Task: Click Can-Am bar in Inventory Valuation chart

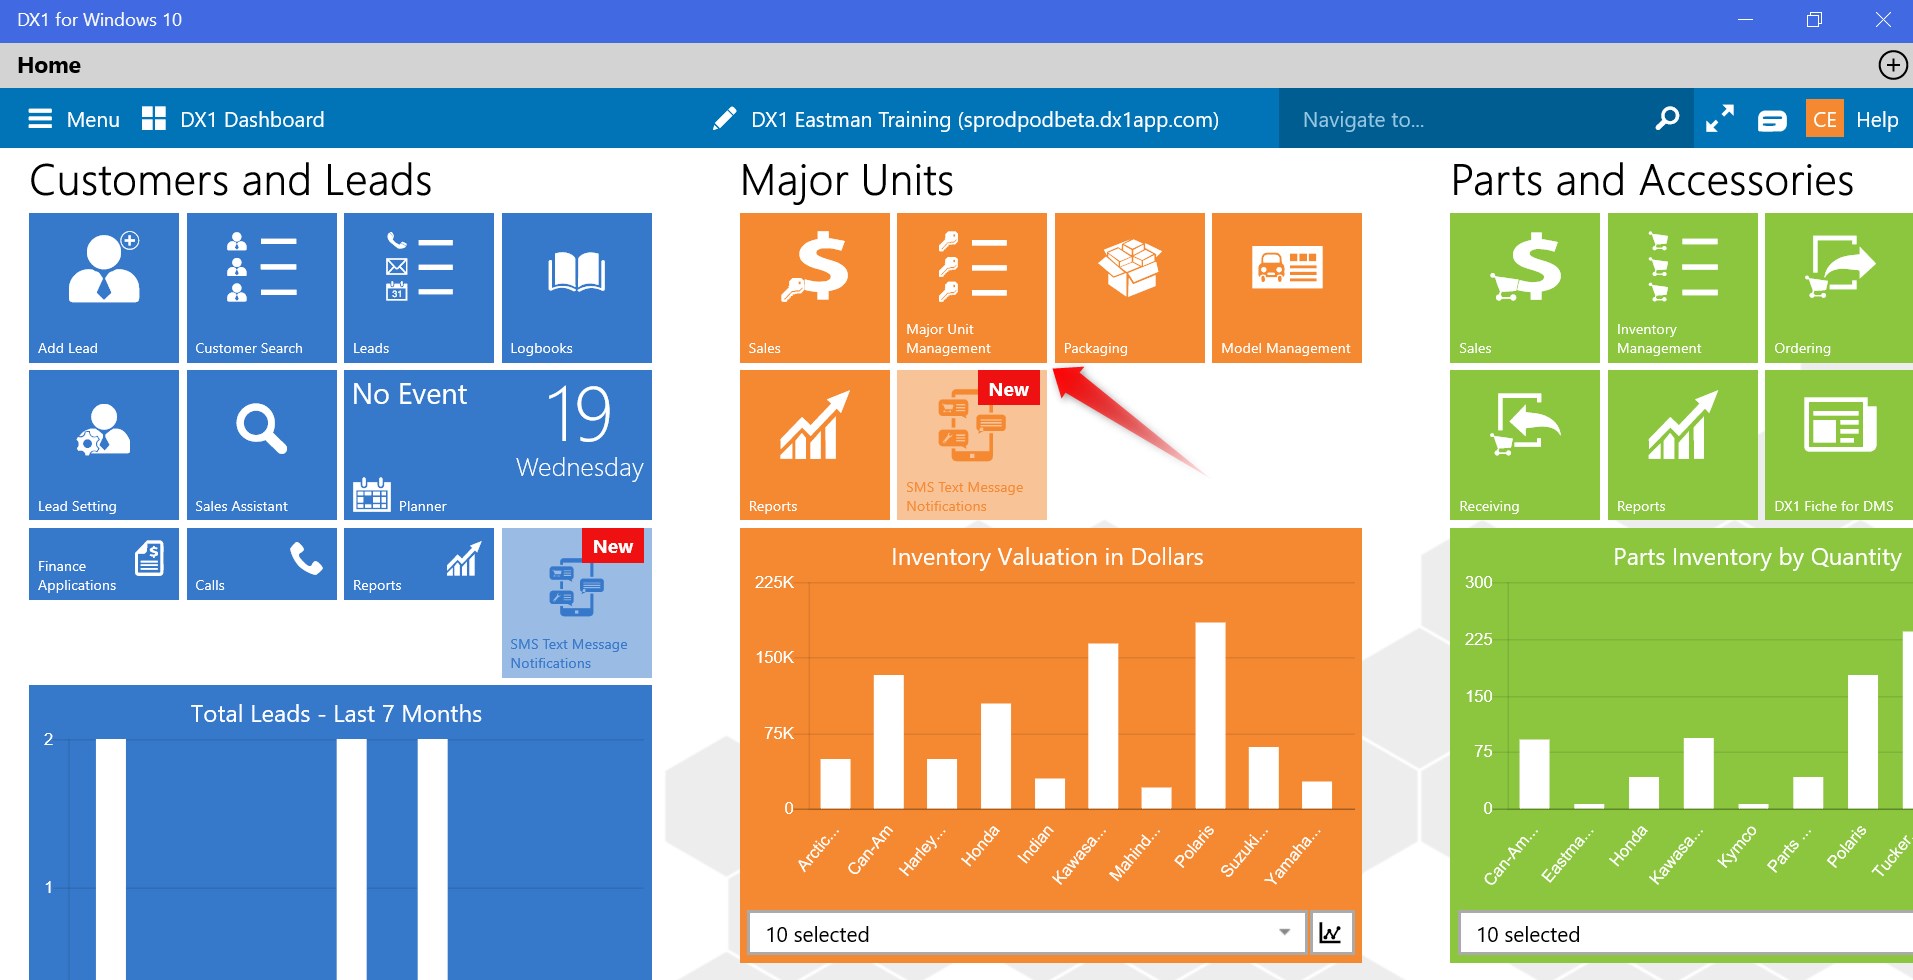Action: click(x=888, y=742)
